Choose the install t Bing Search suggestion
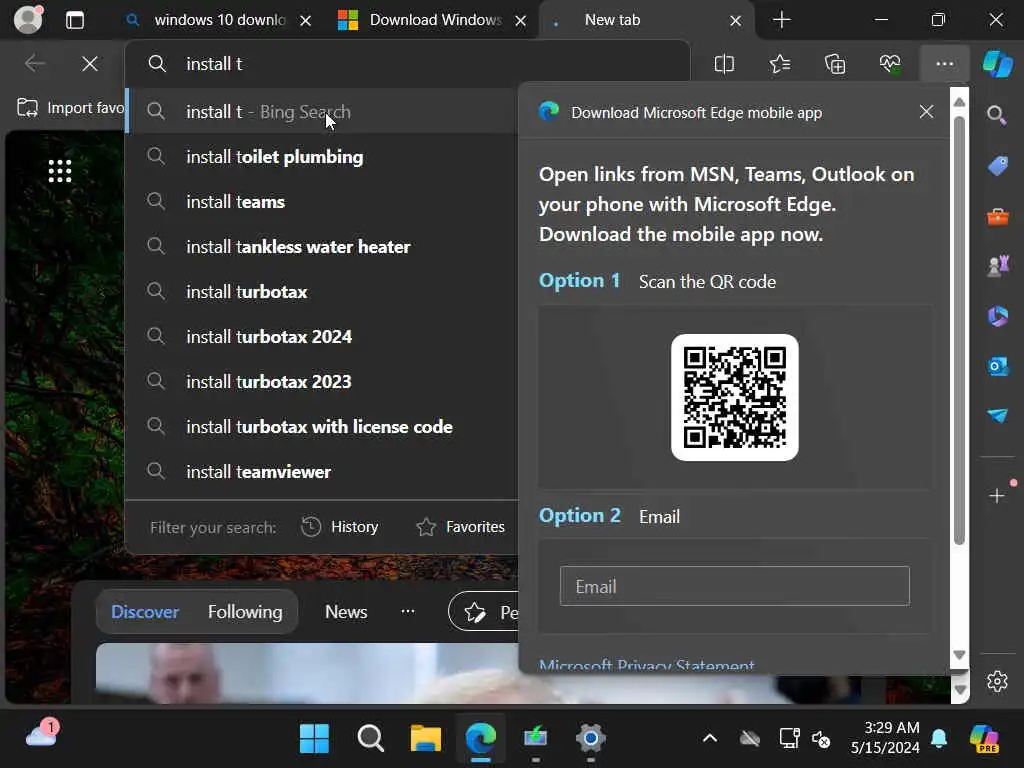1024x768 pixels. click(322, 112)
